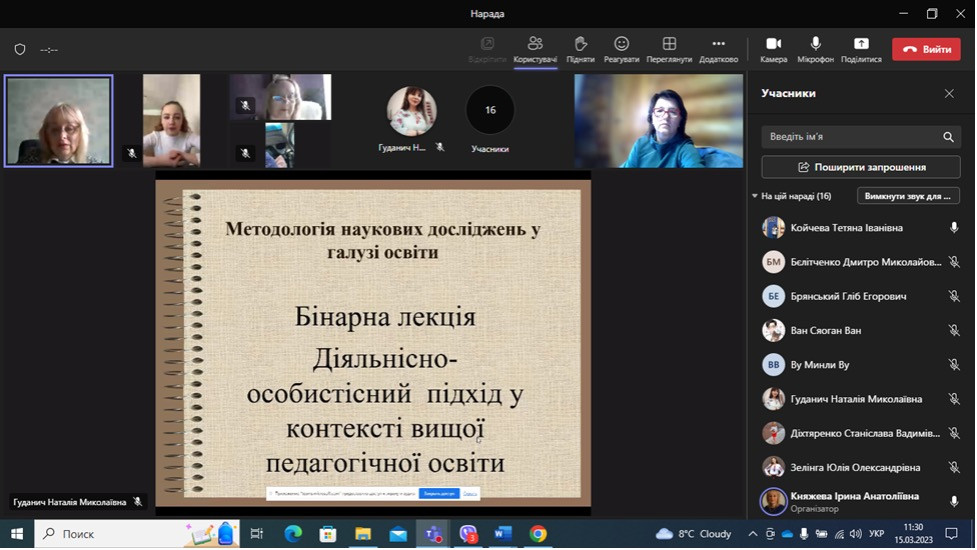
Task: Close the Учасники participants panel
Action: click(949, 94)
